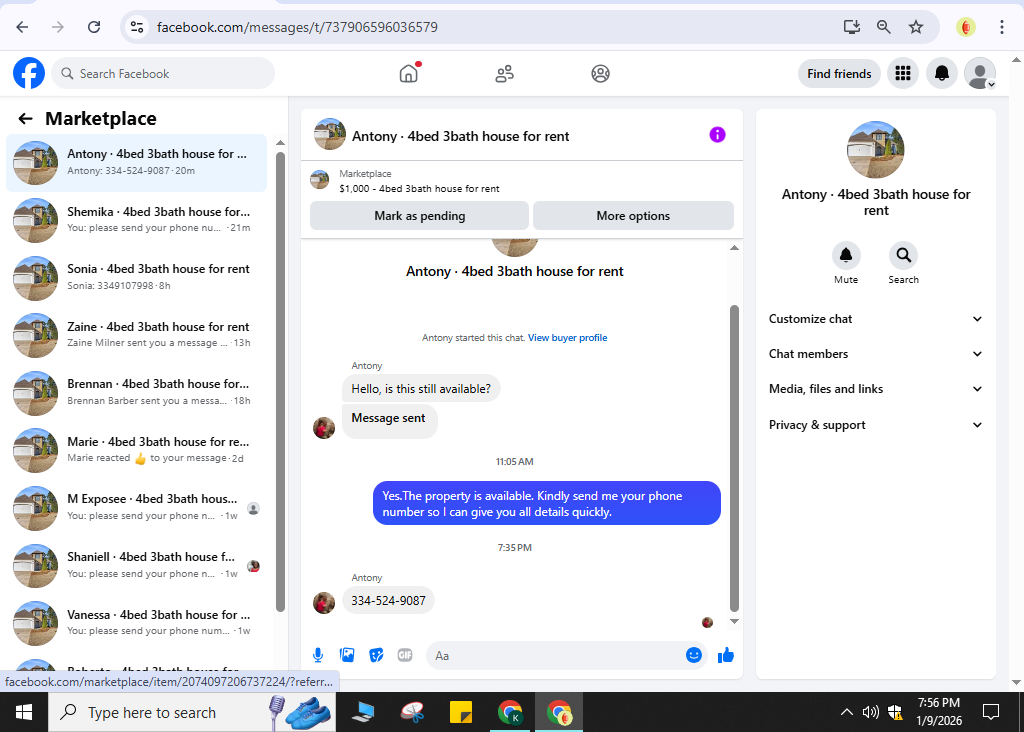Open Zaine conversation in list
The image size is (1024, 732).
[x=136, y=335]
